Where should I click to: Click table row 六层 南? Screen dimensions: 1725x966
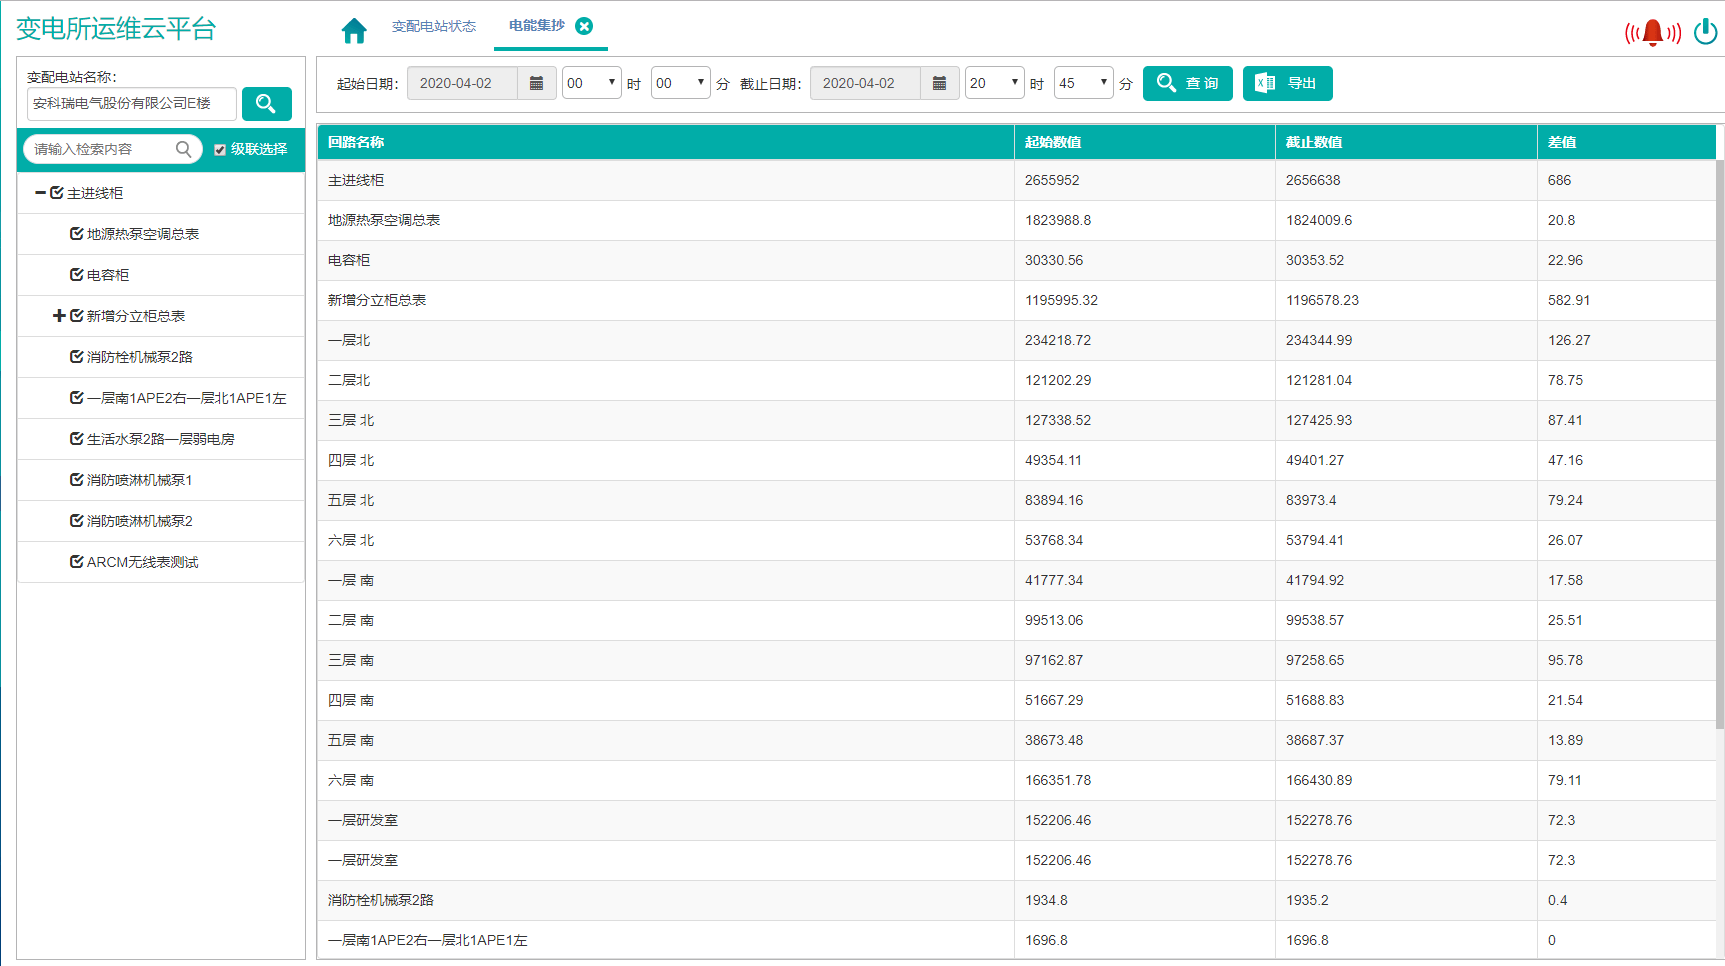click(1017, 780)
